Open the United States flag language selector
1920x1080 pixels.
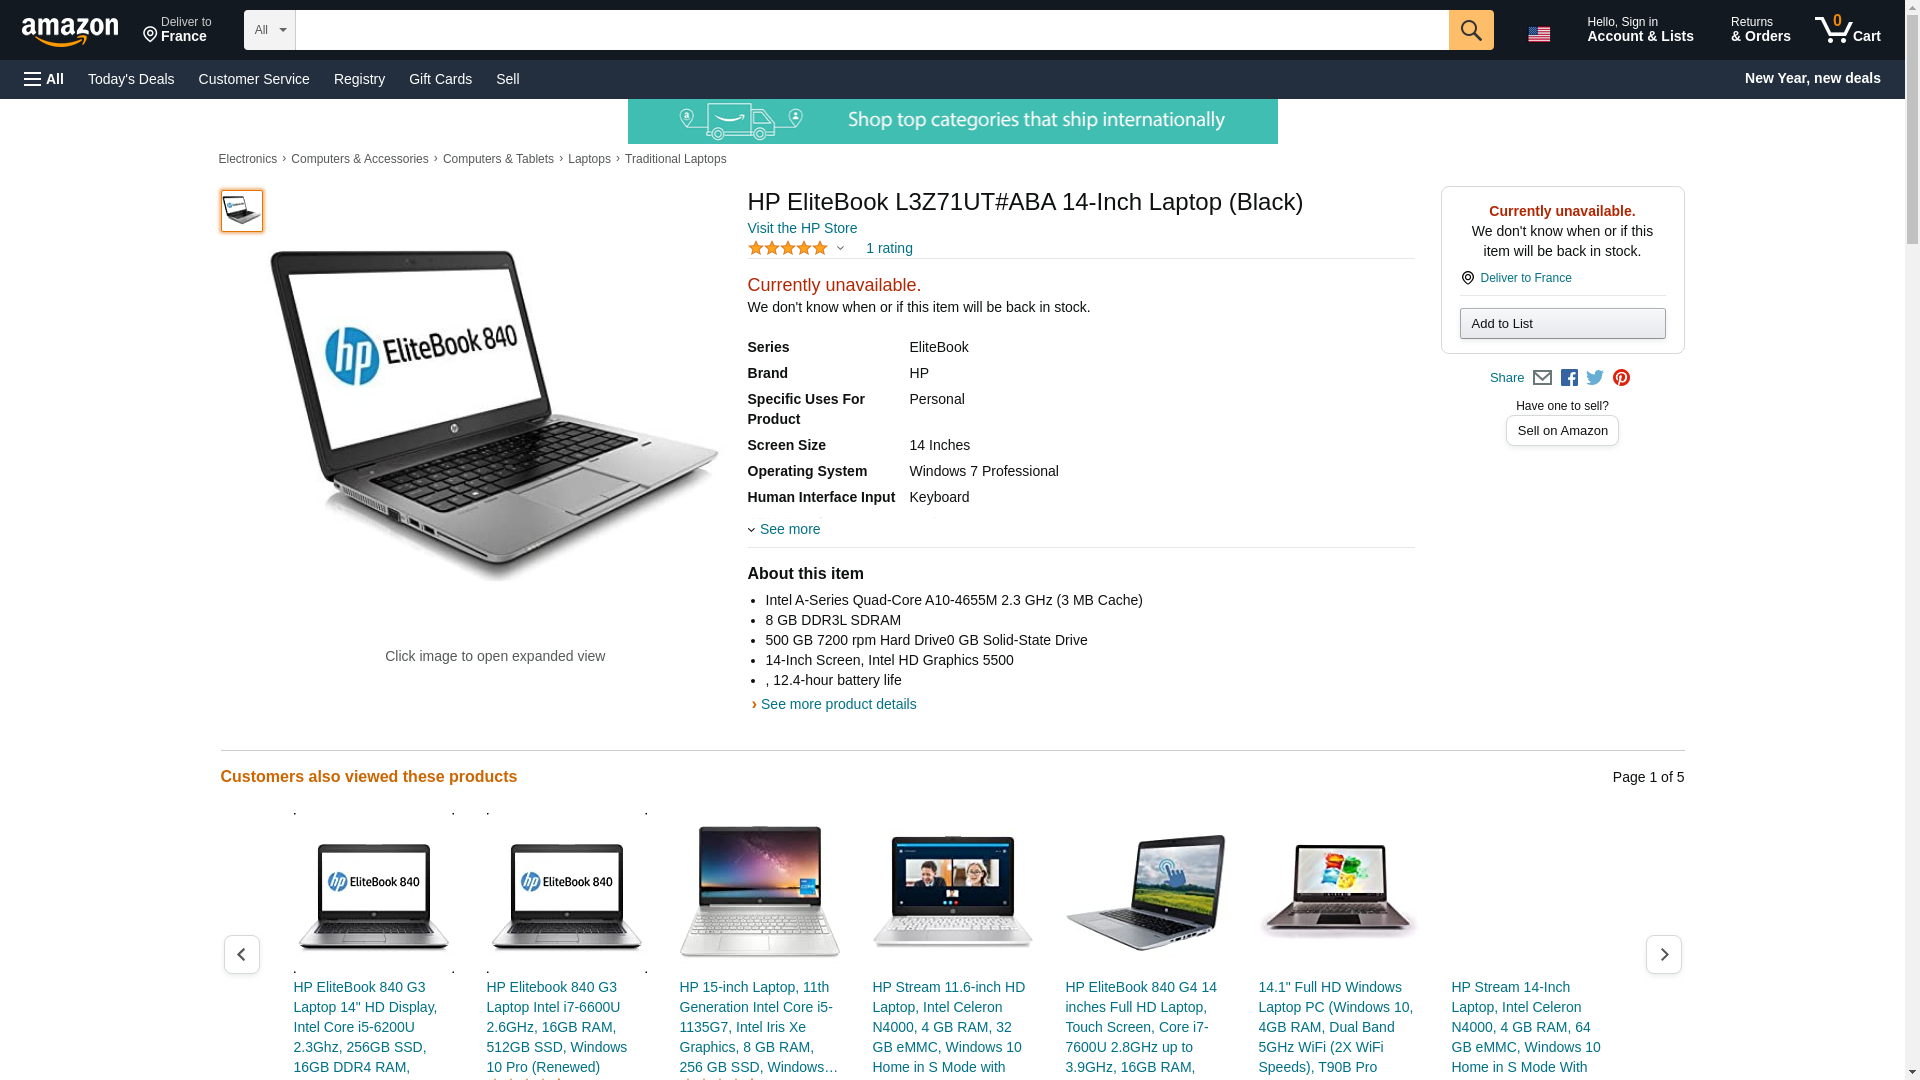point(1539,34)
